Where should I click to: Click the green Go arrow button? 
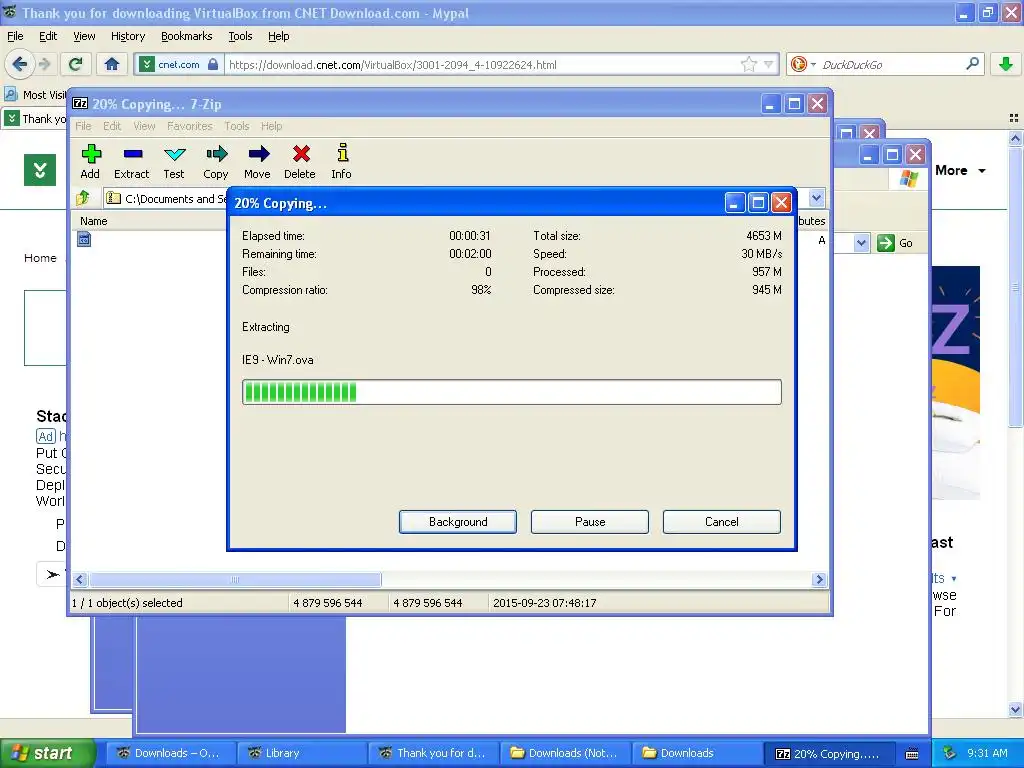886,243
